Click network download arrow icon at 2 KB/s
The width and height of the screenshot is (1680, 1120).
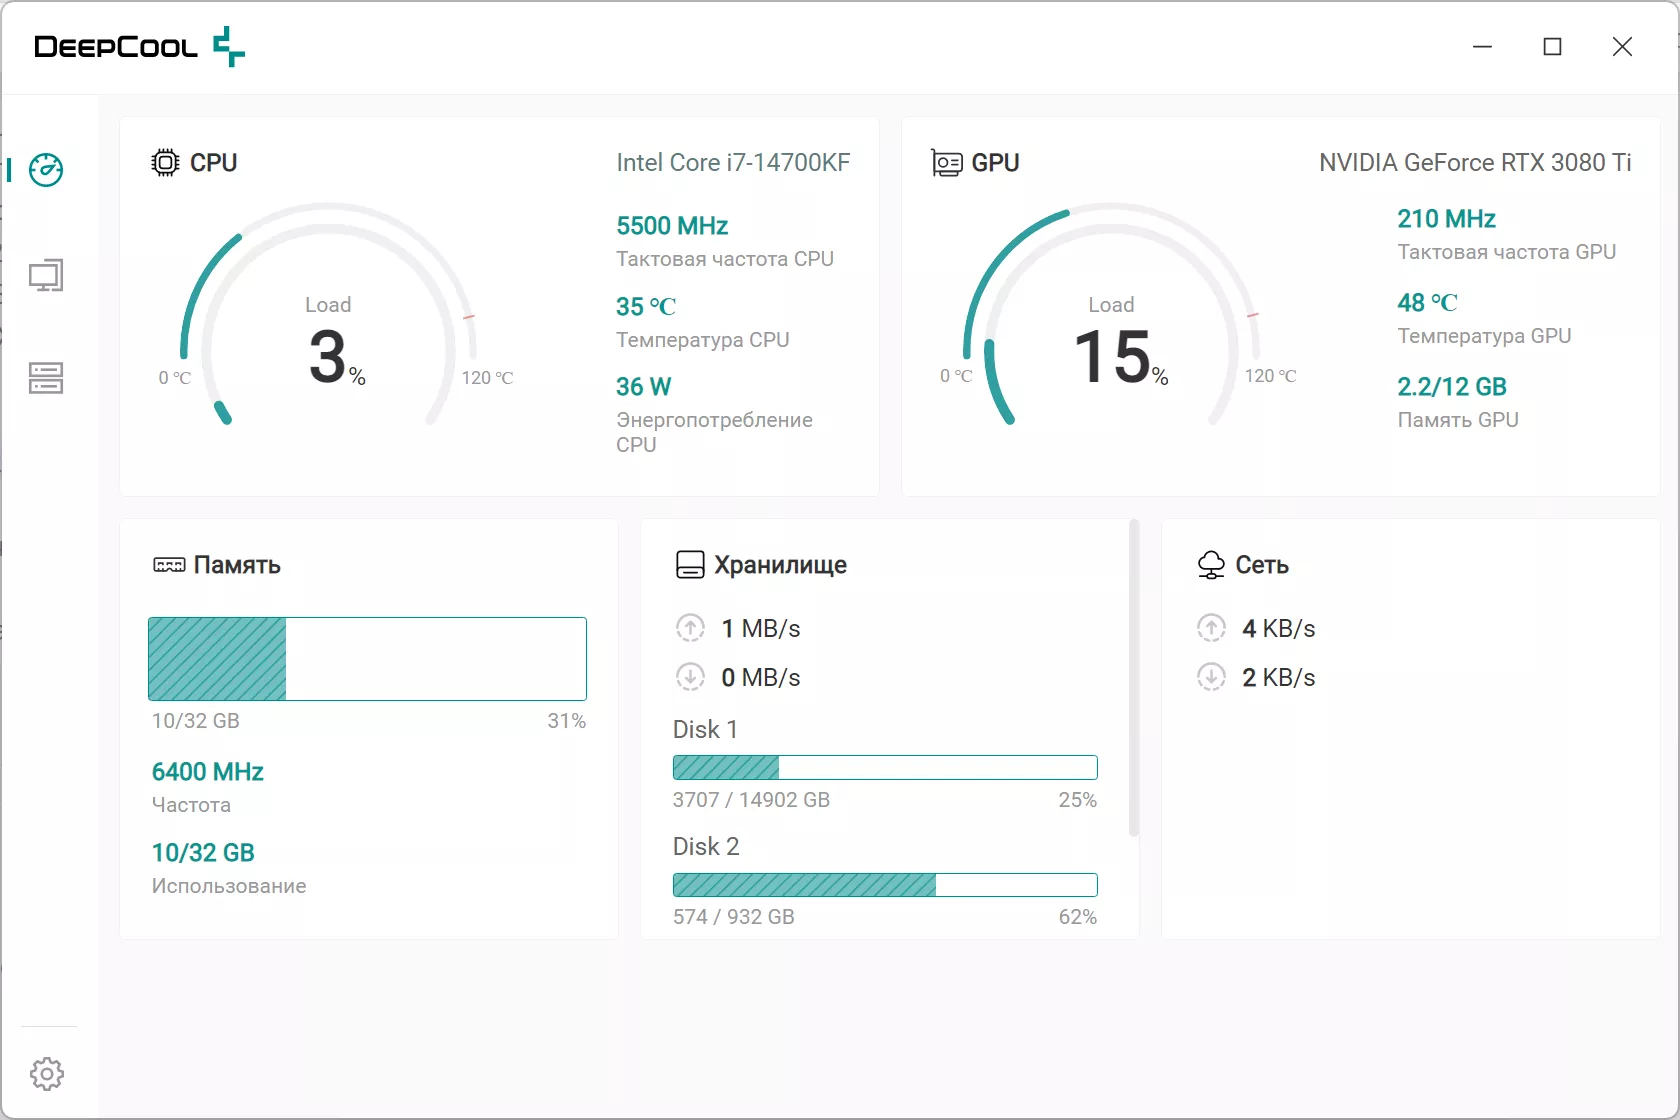click(x=1211, y=677)
